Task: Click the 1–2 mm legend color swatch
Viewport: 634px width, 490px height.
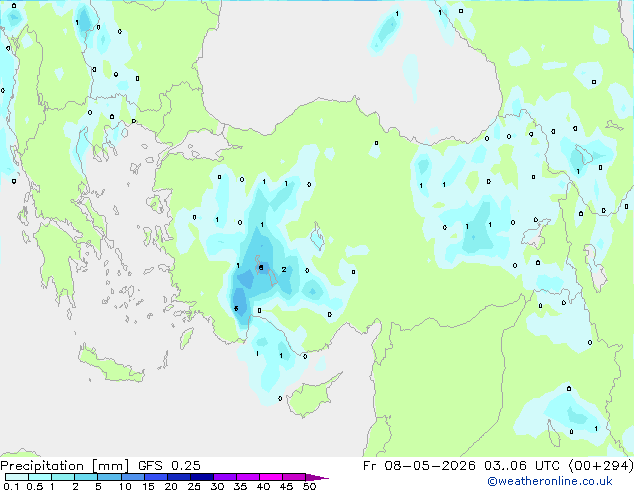Action: (x=63, y=477)
